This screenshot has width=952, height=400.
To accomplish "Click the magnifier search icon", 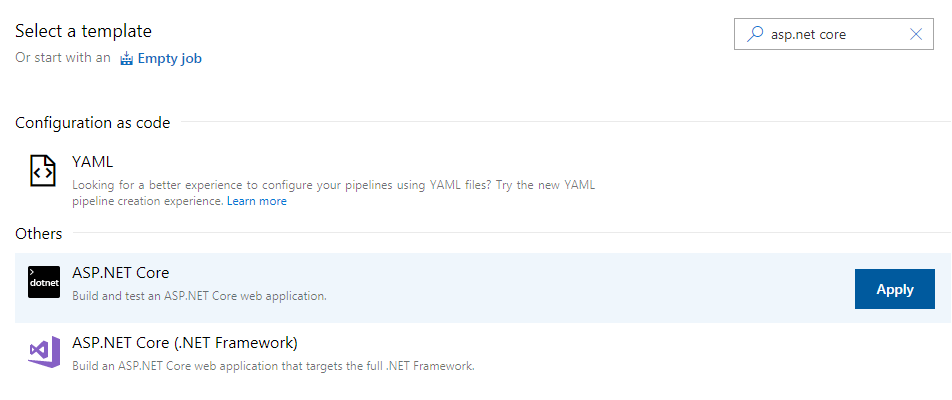I will click(x=755, y=34).
